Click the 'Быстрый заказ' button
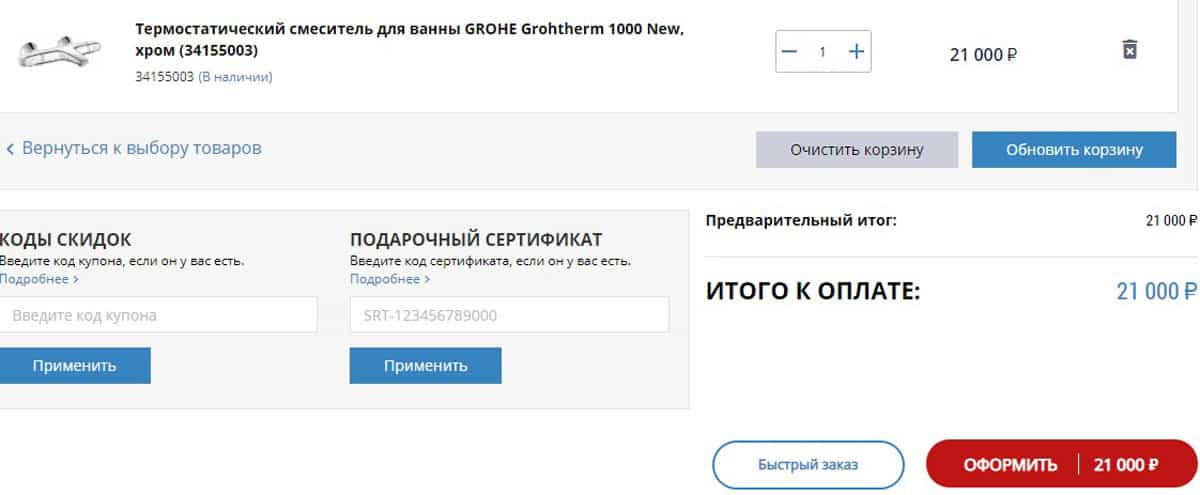Image resolution: width=1200 pixels, height=495 pixels. coord(808,465)
